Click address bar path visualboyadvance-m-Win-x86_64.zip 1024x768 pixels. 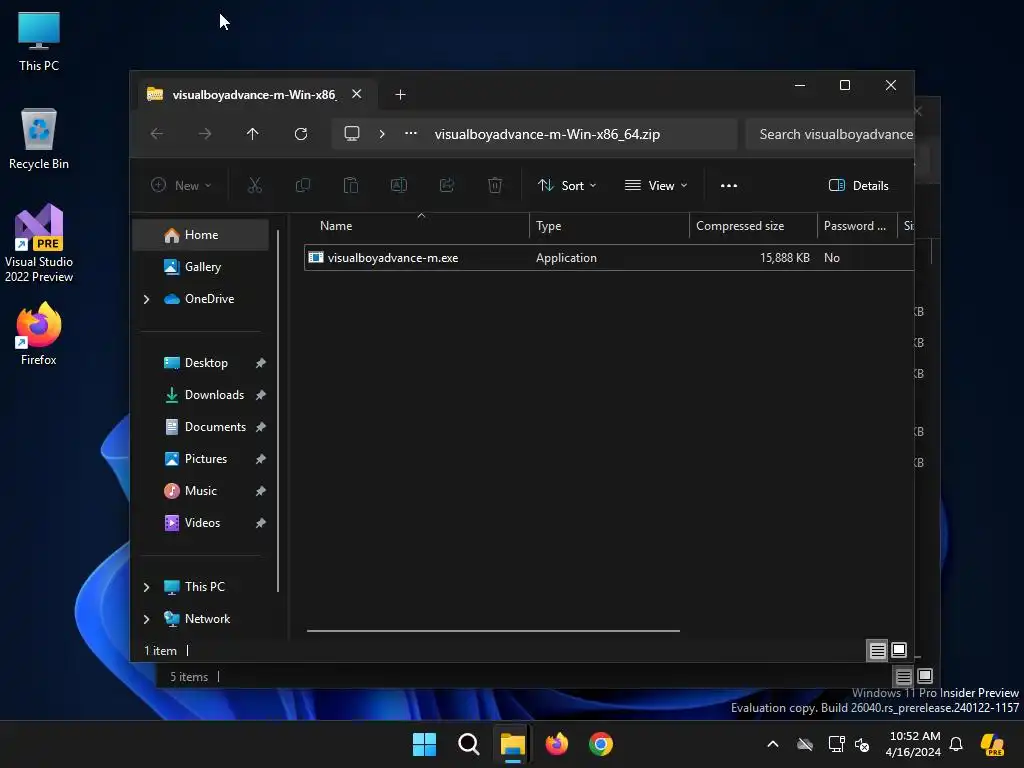pos(547,135)
